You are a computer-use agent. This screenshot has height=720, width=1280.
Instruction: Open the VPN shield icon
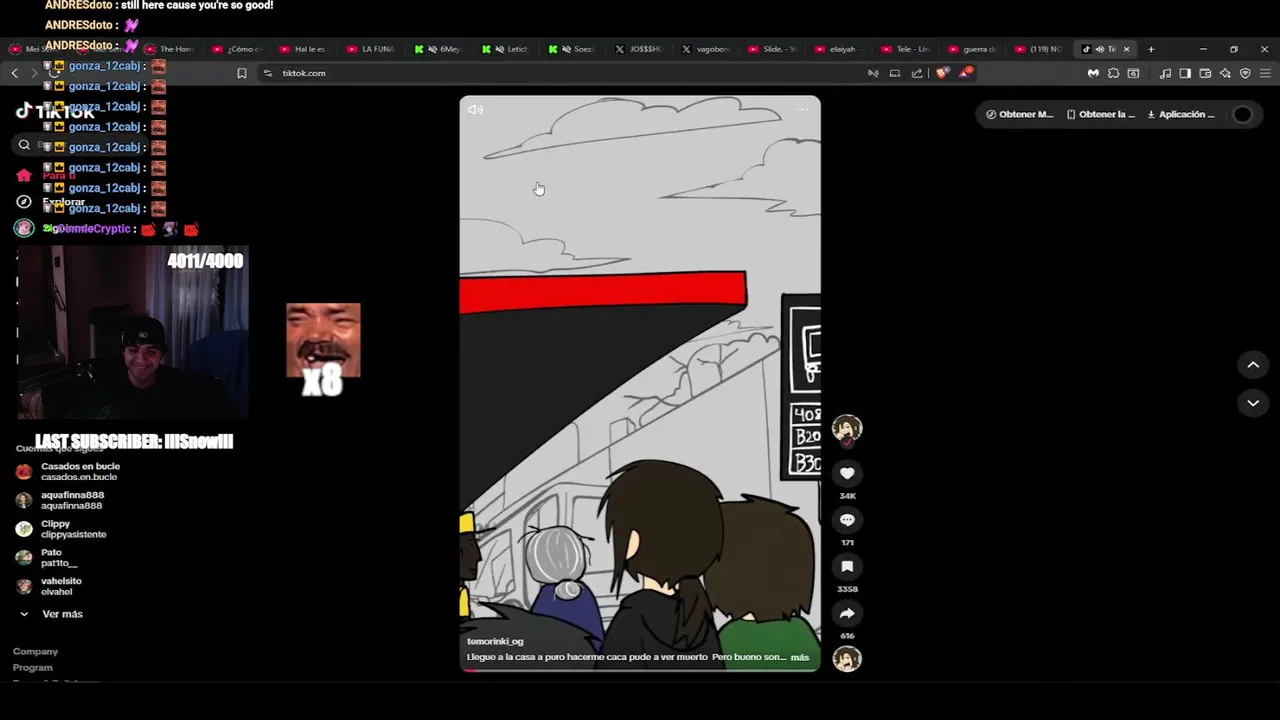pos(1245,73)
